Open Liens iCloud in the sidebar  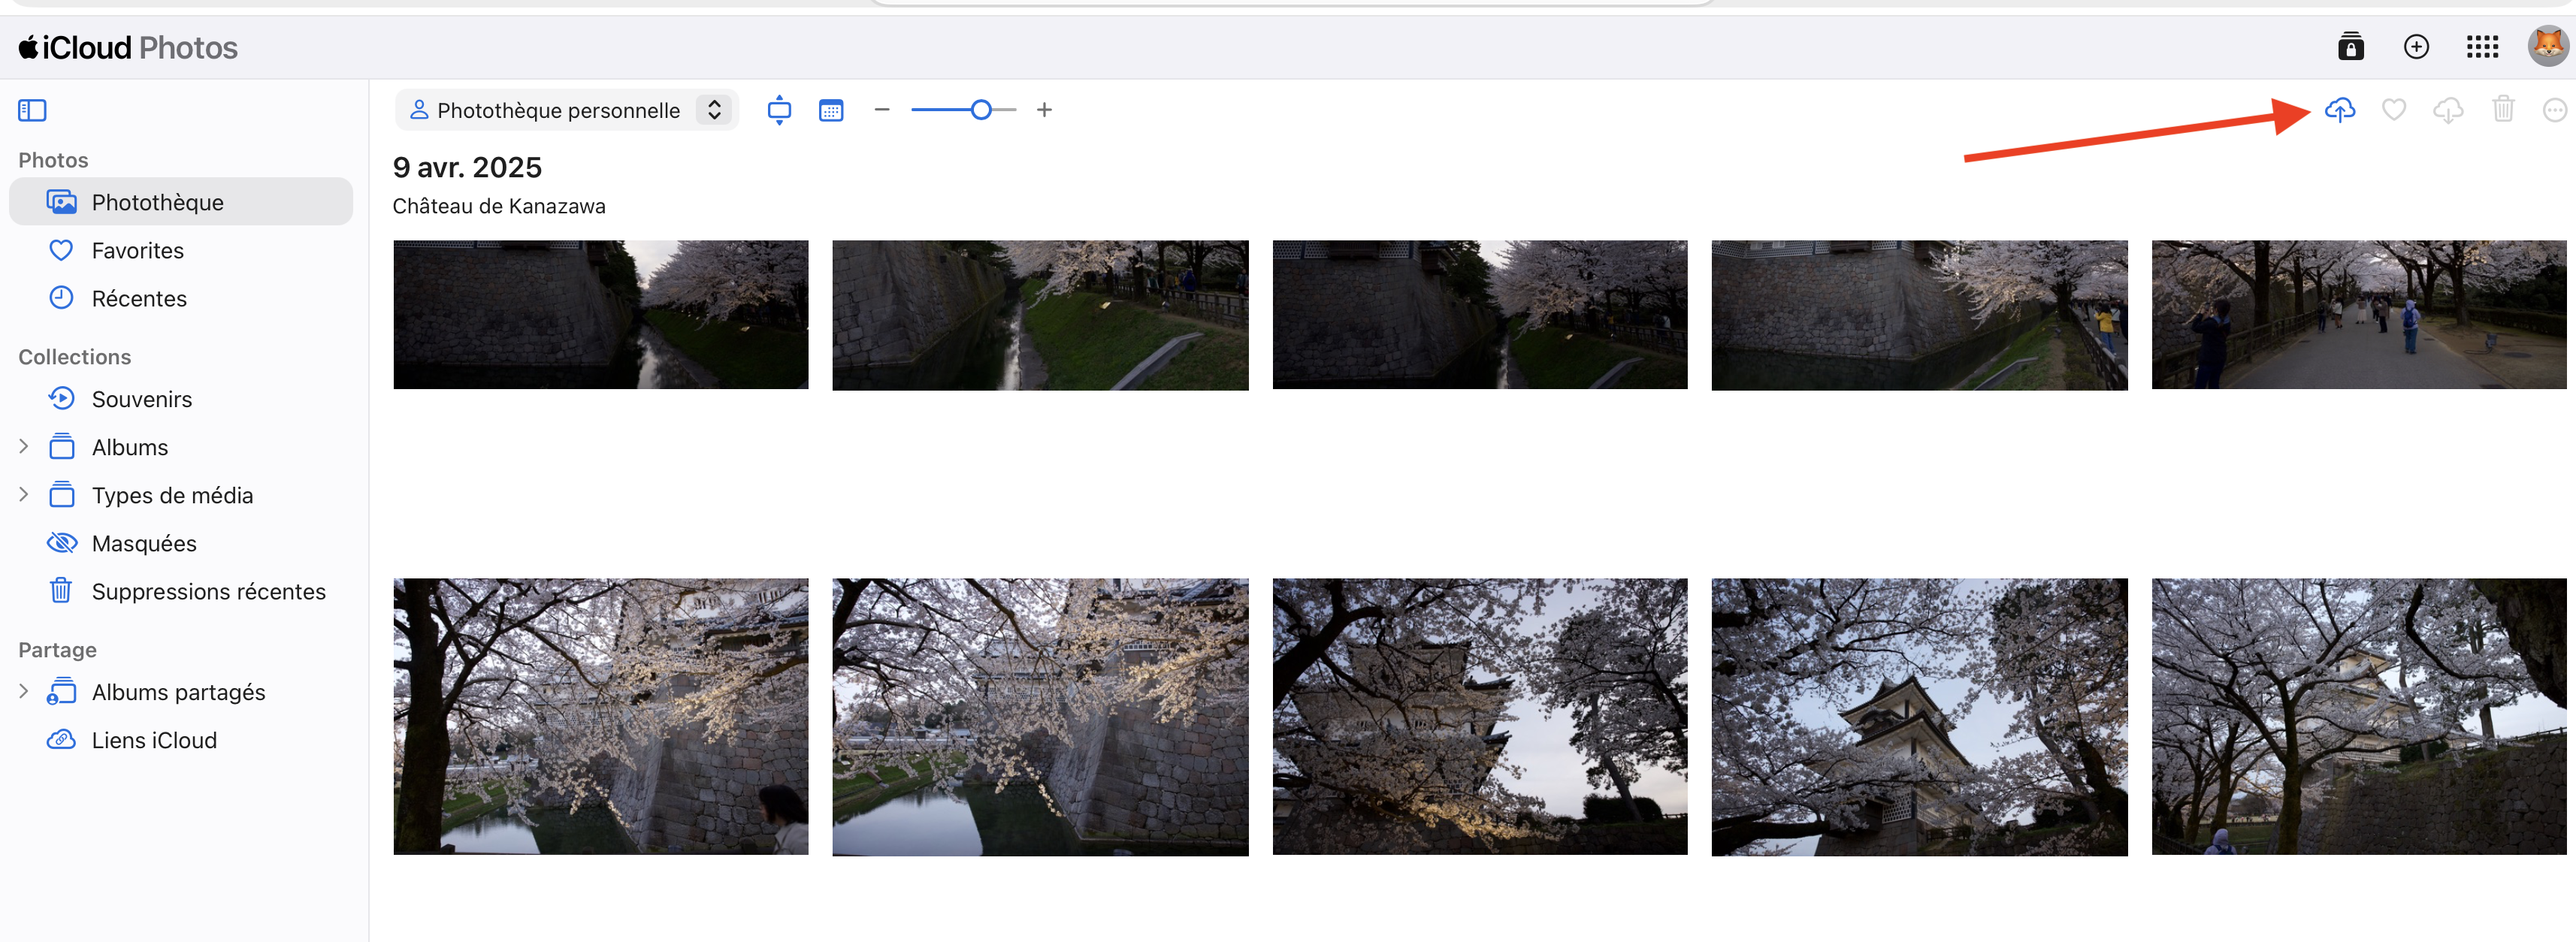pos(154,740)
